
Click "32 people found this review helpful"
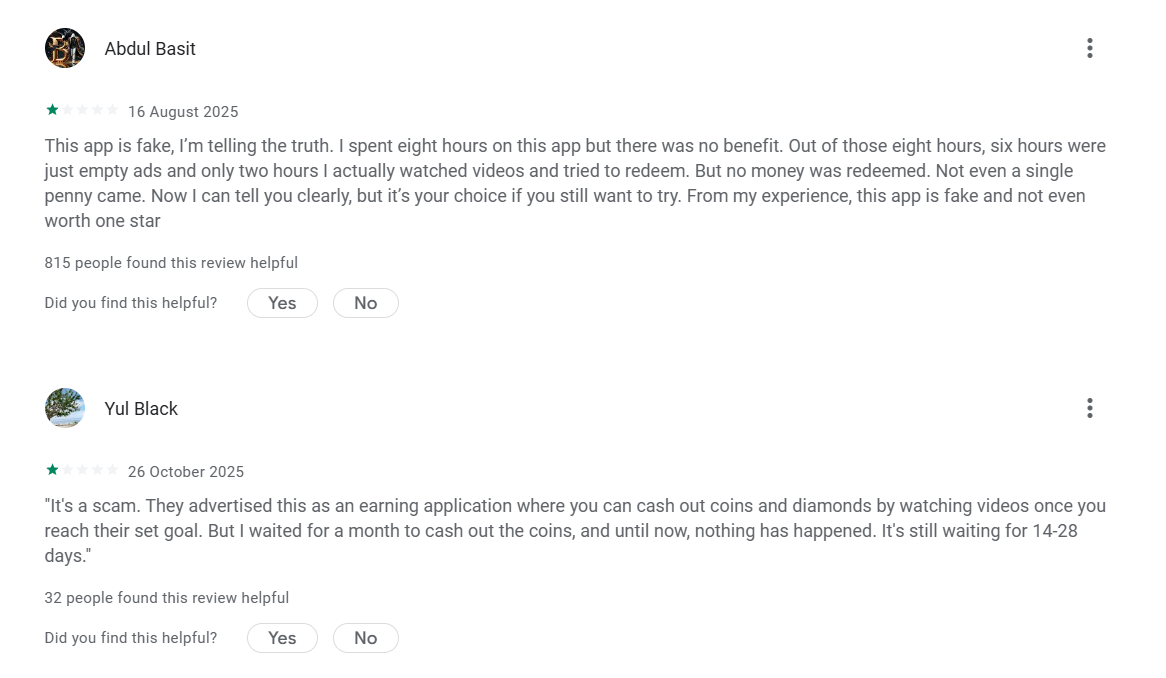click(x=167, y=598)
